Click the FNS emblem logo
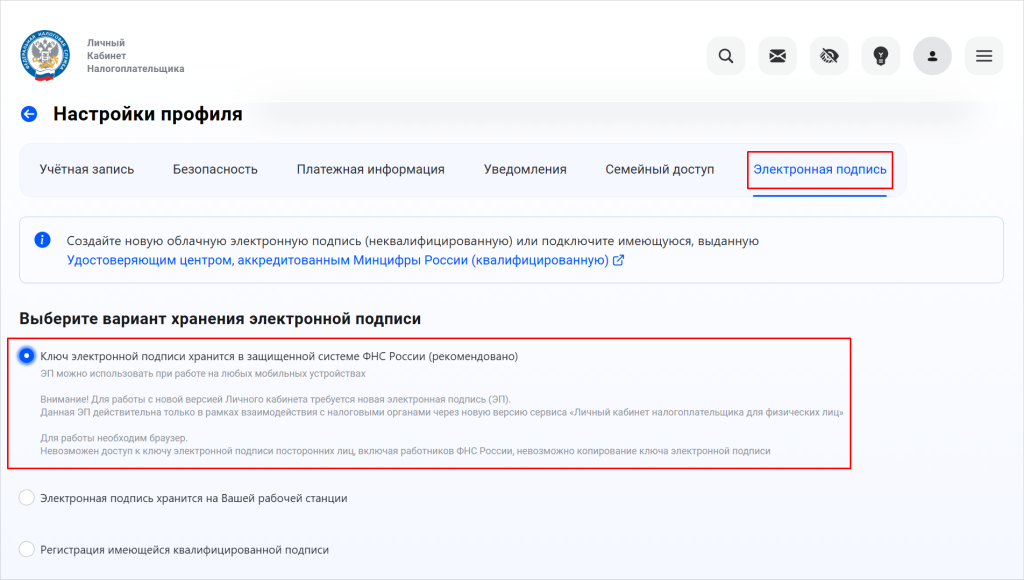 (x=45, y=56)
